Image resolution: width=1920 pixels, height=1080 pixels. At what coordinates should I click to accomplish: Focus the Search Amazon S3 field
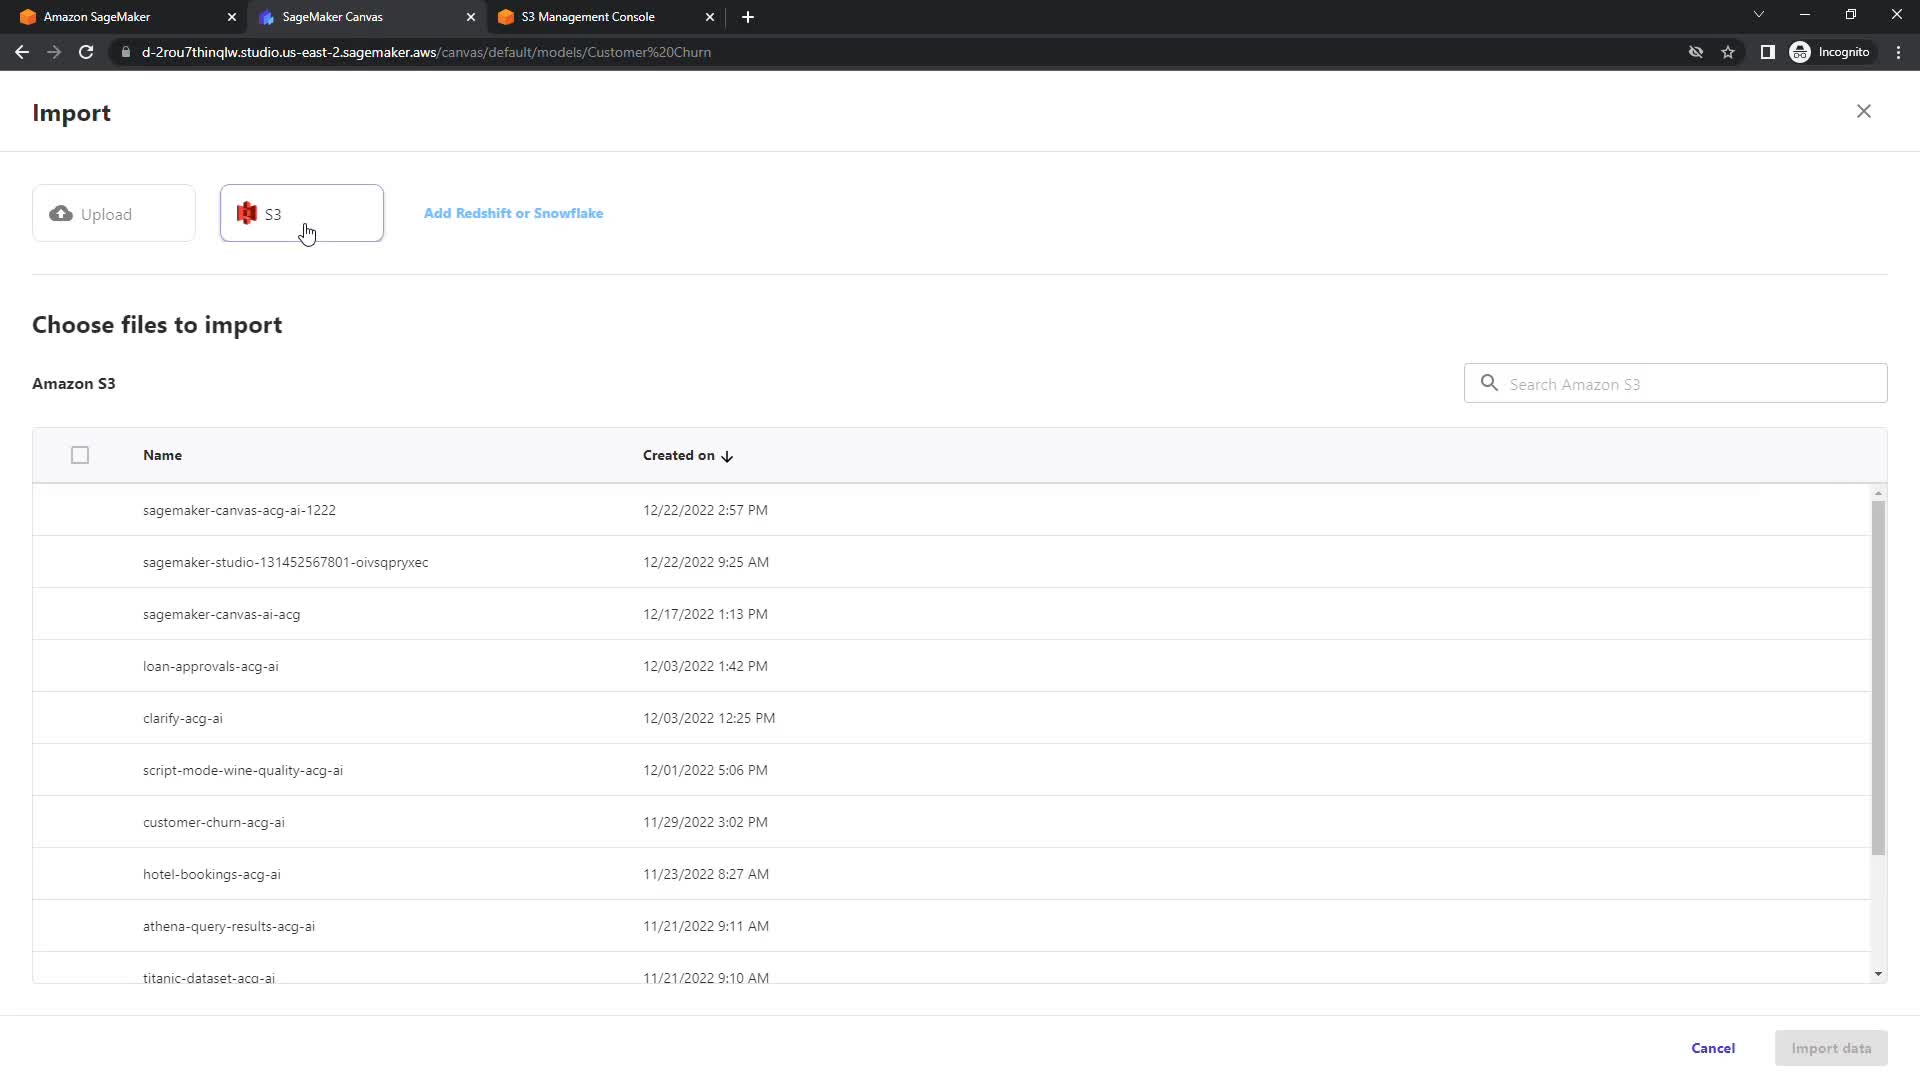click(x=1690, y=384)
